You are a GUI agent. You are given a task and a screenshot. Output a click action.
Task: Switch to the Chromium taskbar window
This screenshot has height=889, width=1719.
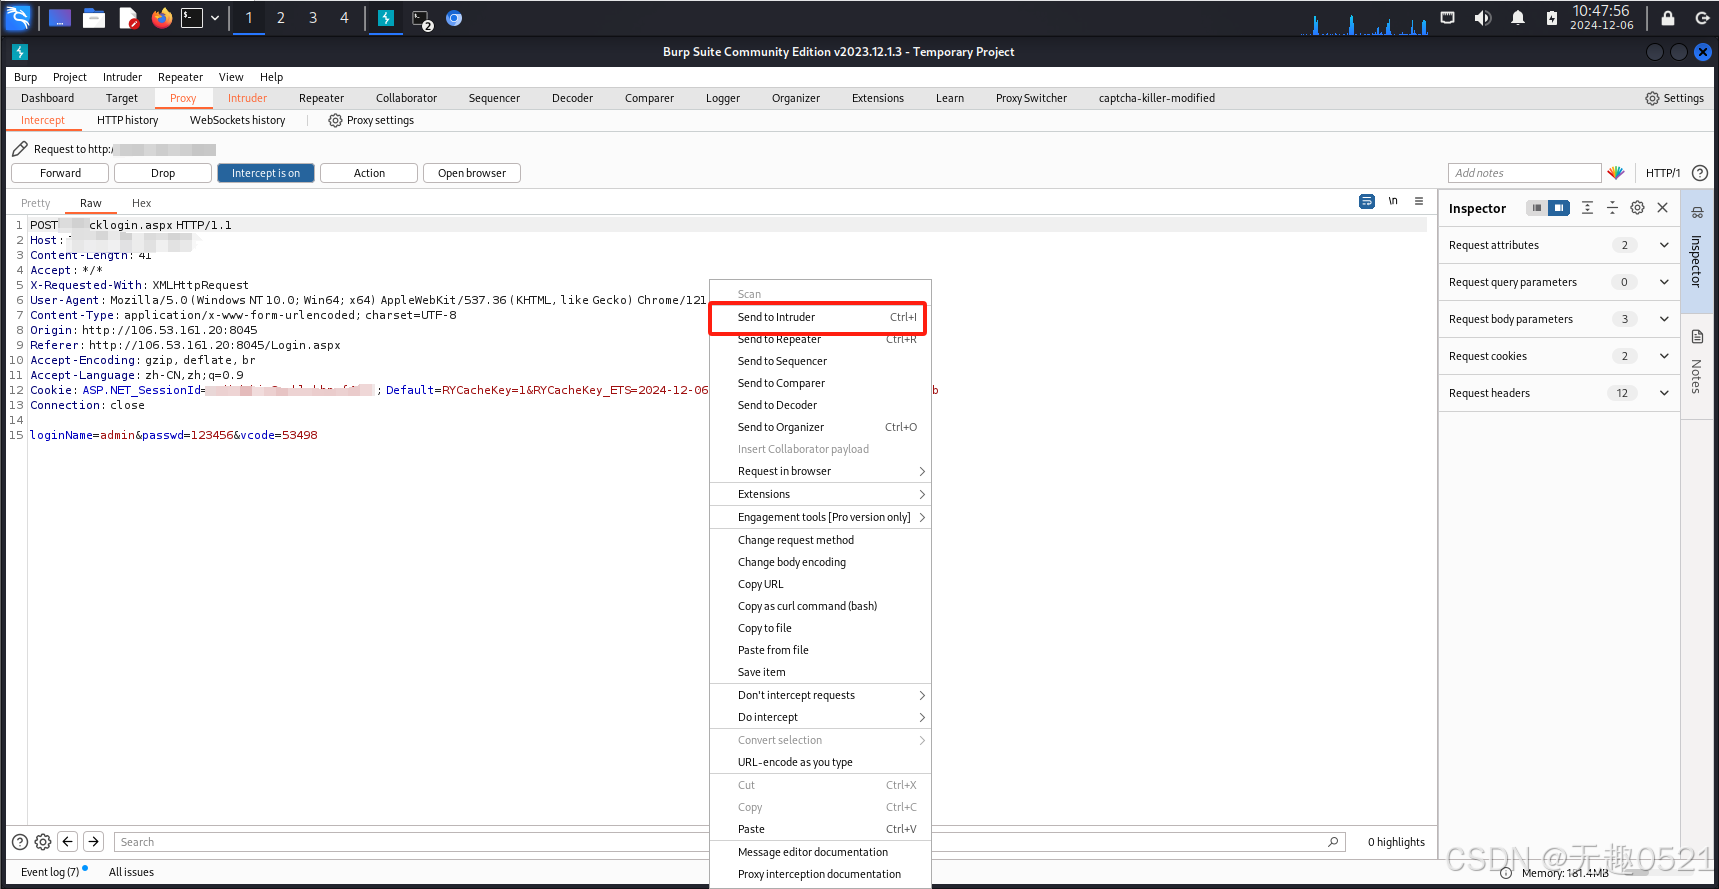pos(454,18)
